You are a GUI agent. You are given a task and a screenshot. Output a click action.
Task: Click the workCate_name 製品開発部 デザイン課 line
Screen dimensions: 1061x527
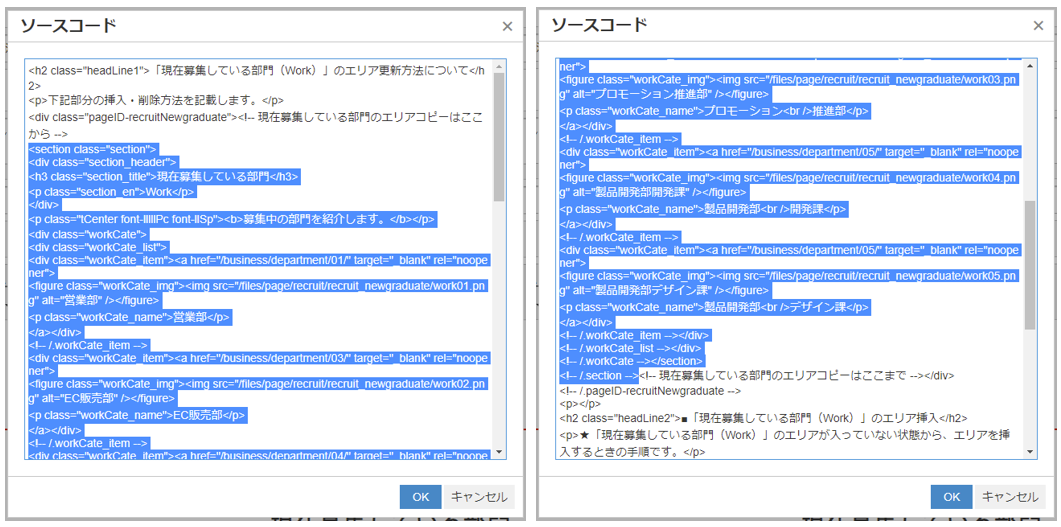click(714, 307)
